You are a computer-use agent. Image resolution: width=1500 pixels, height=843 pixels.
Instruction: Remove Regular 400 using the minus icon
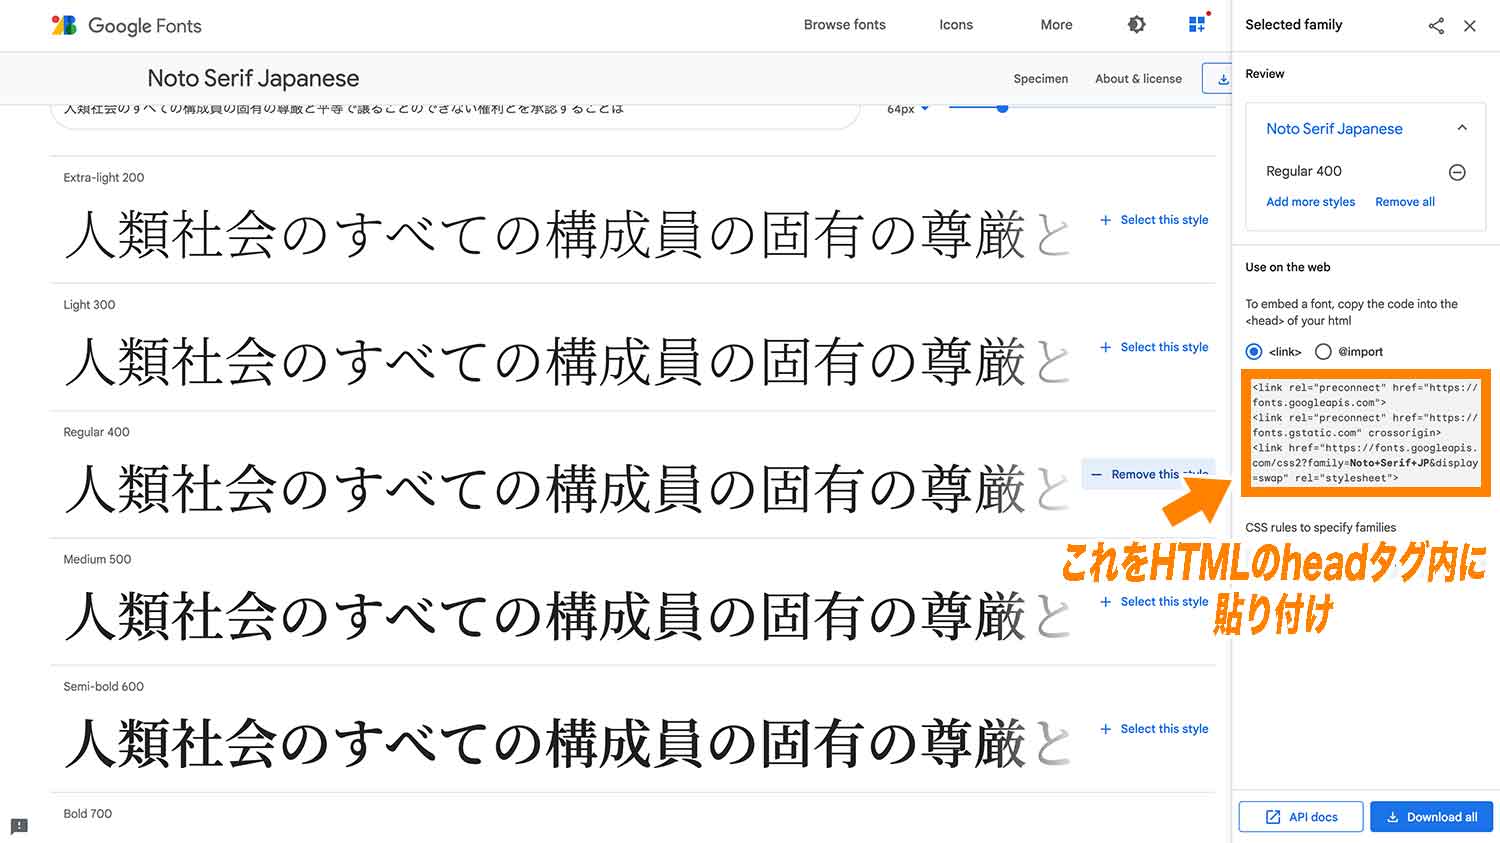click(x=1456, y=172)
